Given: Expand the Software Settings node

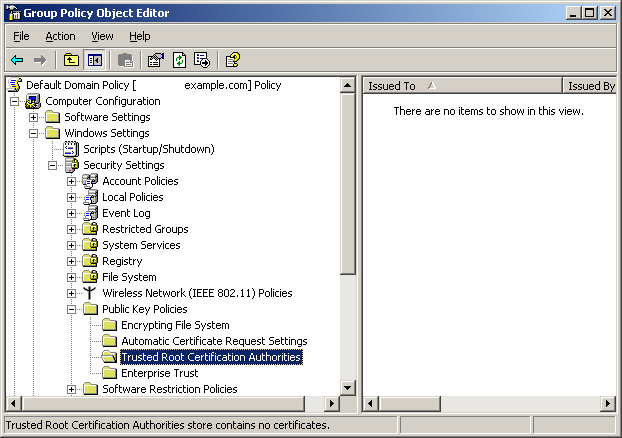Looking at the screenshot, I should (x=34, y=117).
